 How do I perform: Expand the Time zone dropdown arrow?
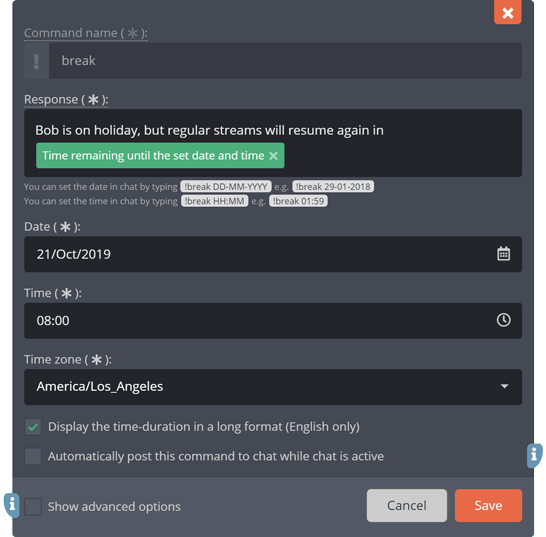[504, 386]
